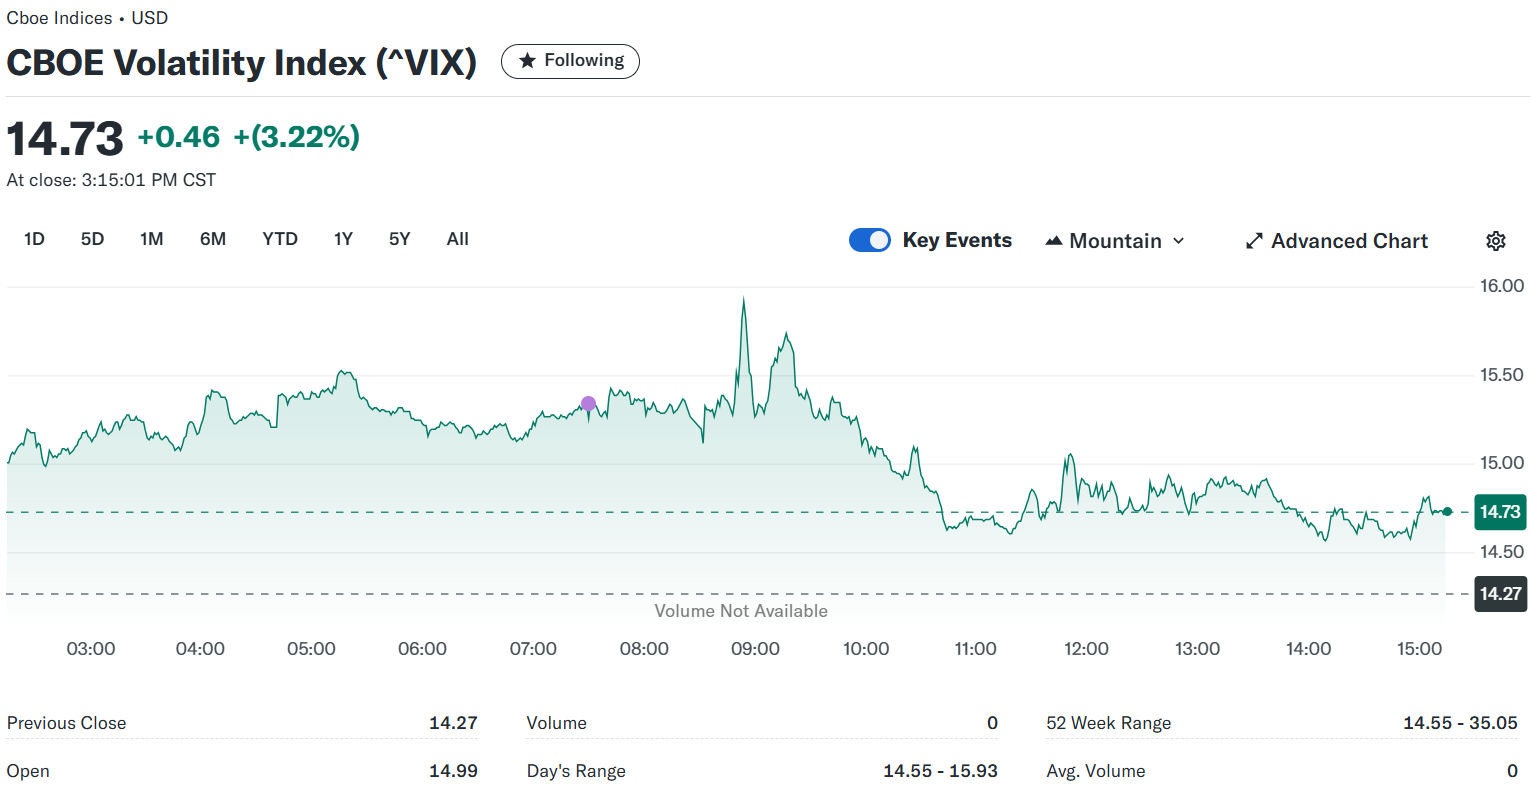Click the large 14.73 price value
The image size is (1533, 789).
pyautogui.click(x=65, y=138)
